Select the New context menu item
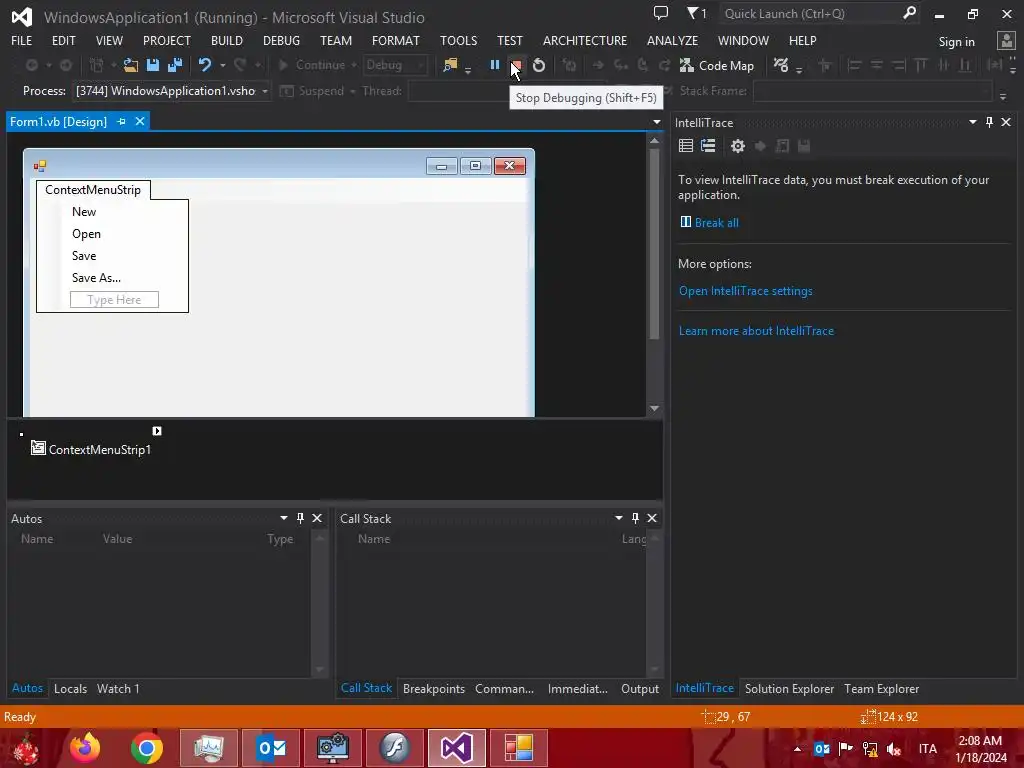 [x=112, y=212]
